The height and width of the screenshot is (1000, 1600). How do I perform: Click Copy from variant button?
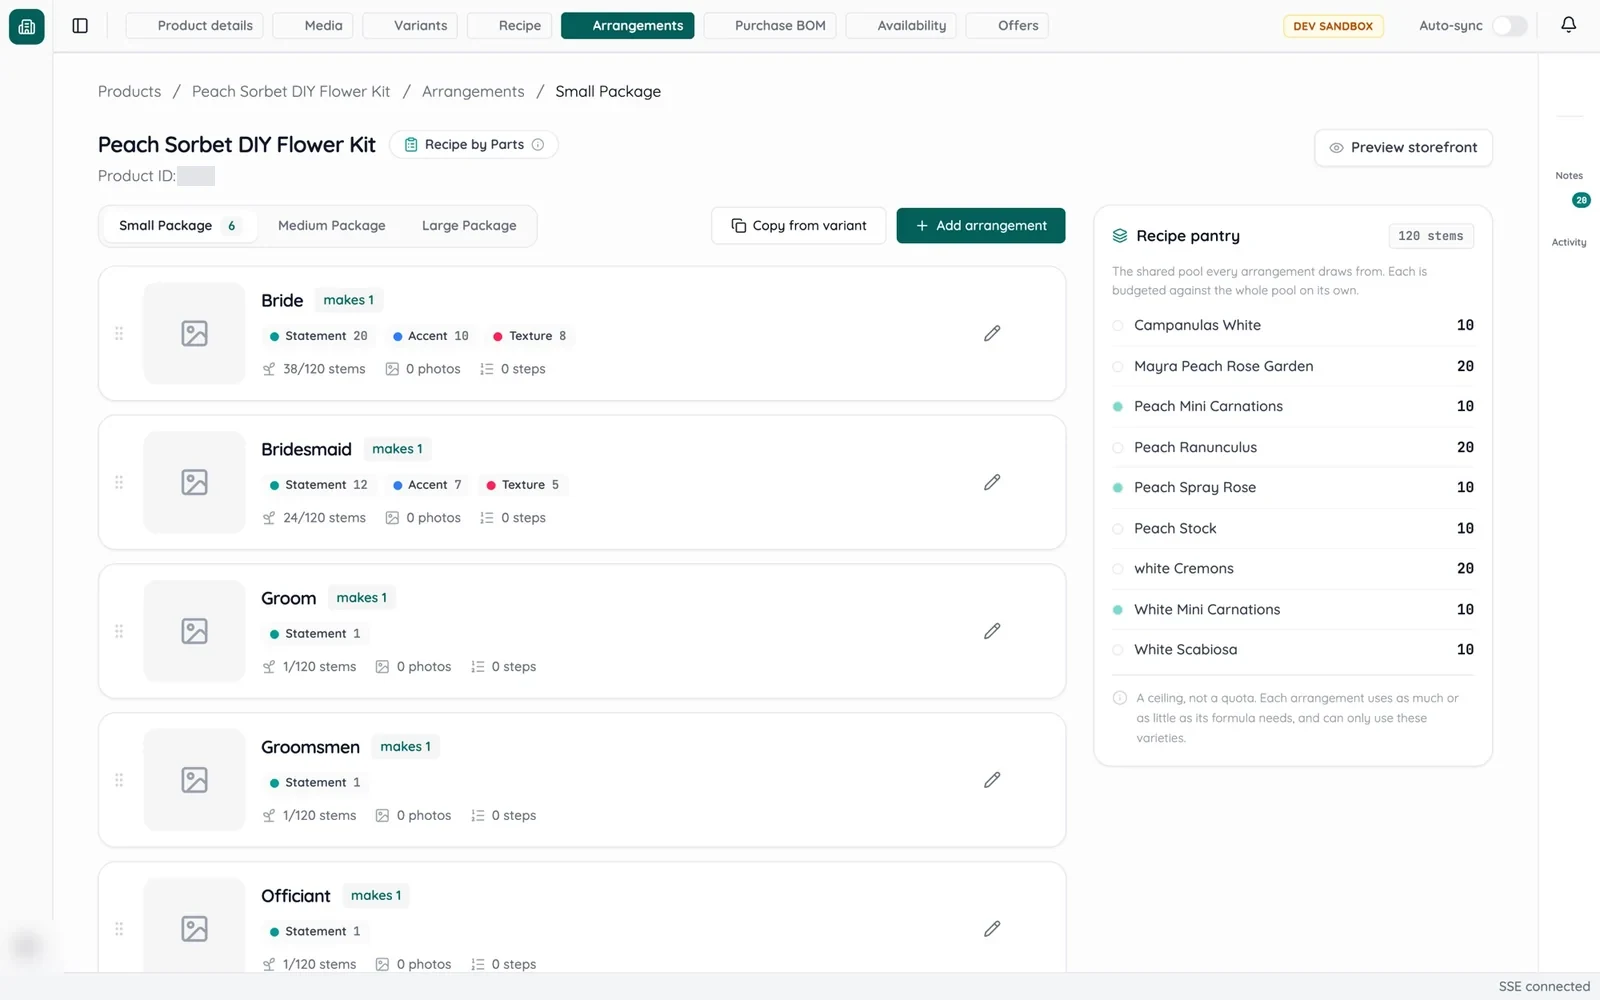point(798,226)
